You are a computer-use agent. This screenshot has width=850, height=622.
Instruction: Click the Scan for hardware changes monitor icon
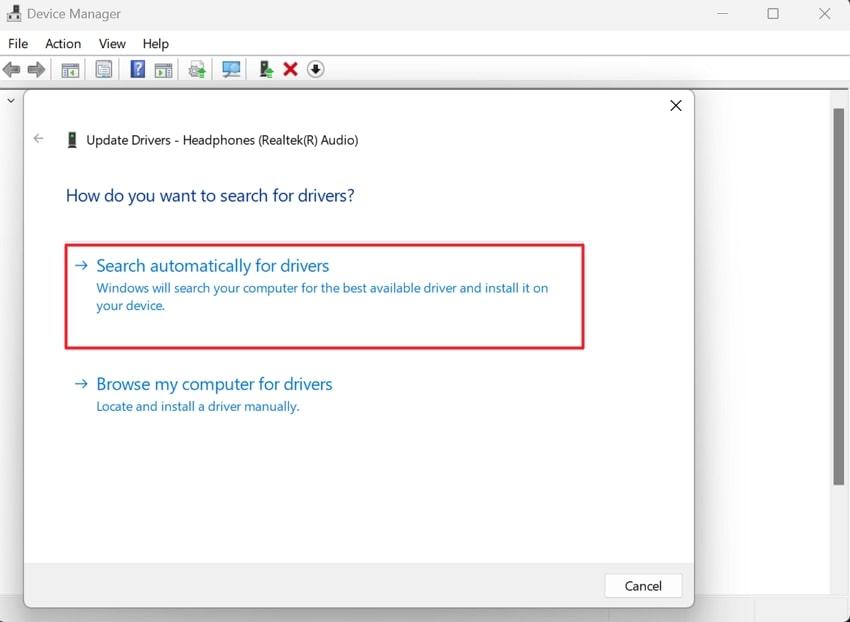pyautogui.click(x=231, y=69)
